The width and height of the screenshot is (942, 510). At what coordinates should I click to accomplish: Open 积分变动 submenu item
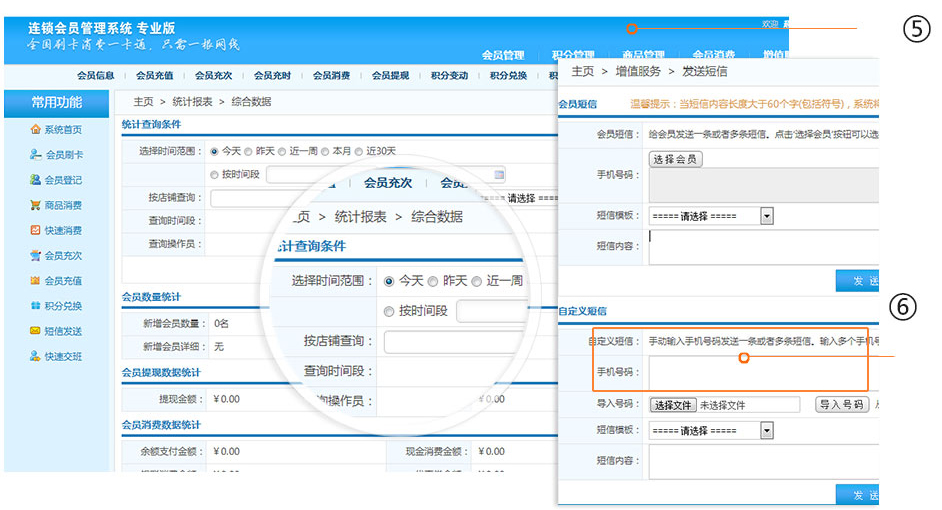point(449,76)
